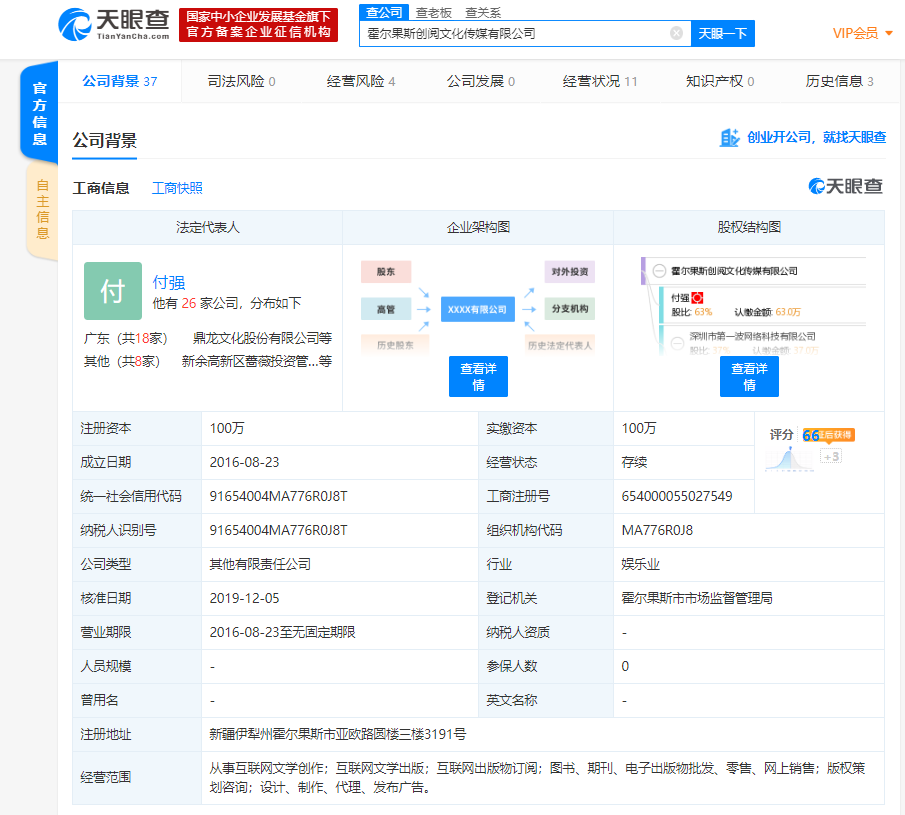
Task: Click the 对外投资 box in structure diagram
Action: [x=570, y=272]
